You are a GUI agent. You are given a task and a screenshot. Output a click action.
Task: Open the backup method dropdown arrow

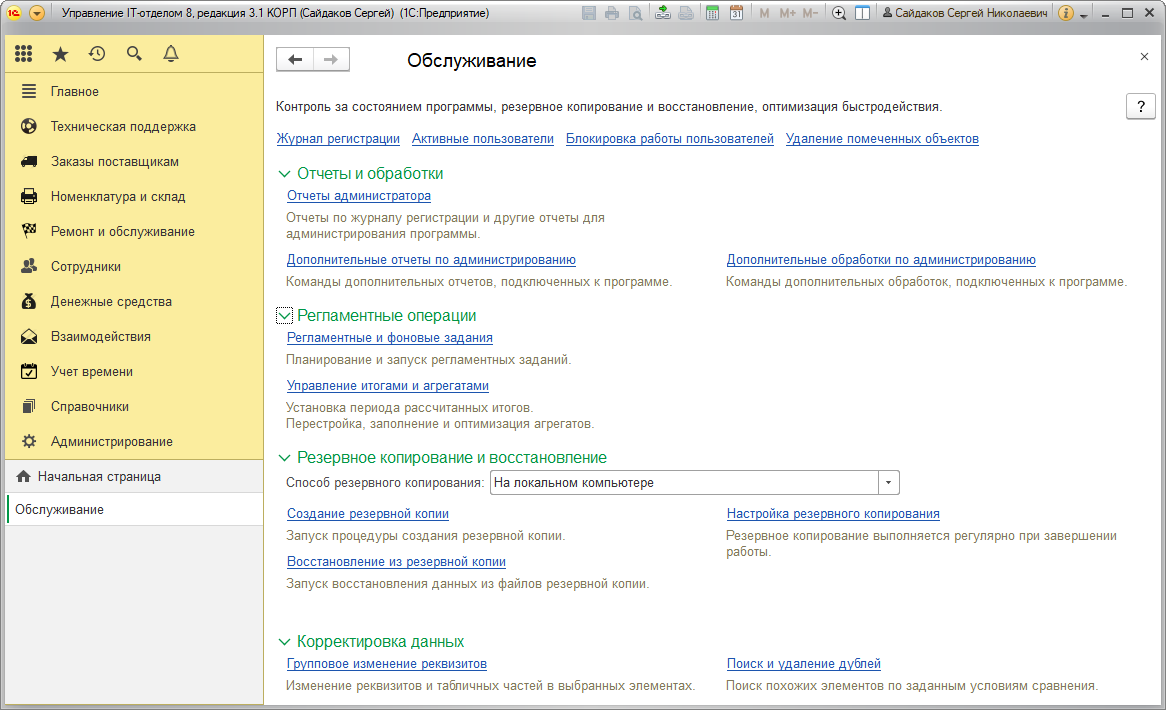click(889, 483)
